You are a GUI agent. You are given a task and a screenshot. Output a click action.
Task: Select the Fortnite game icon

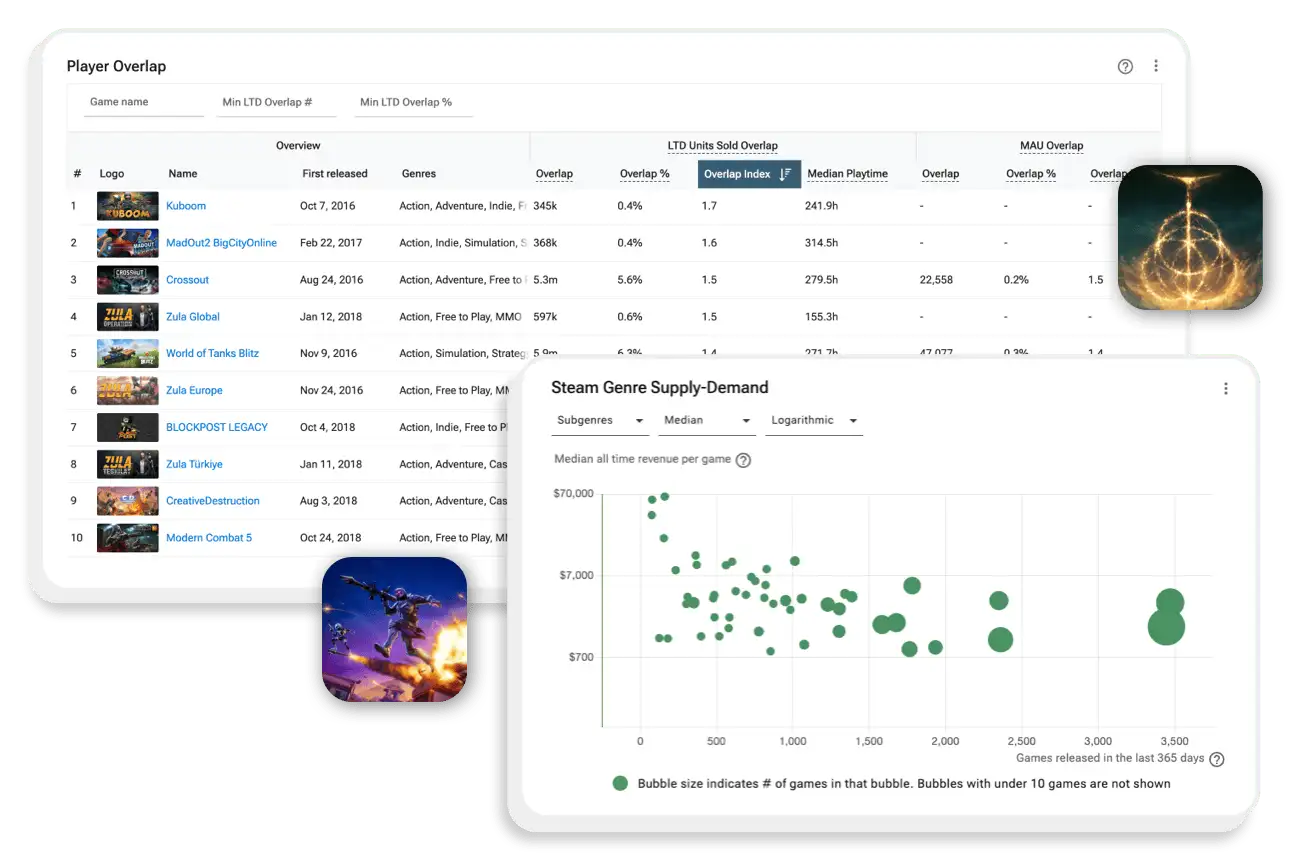[394, 628]
